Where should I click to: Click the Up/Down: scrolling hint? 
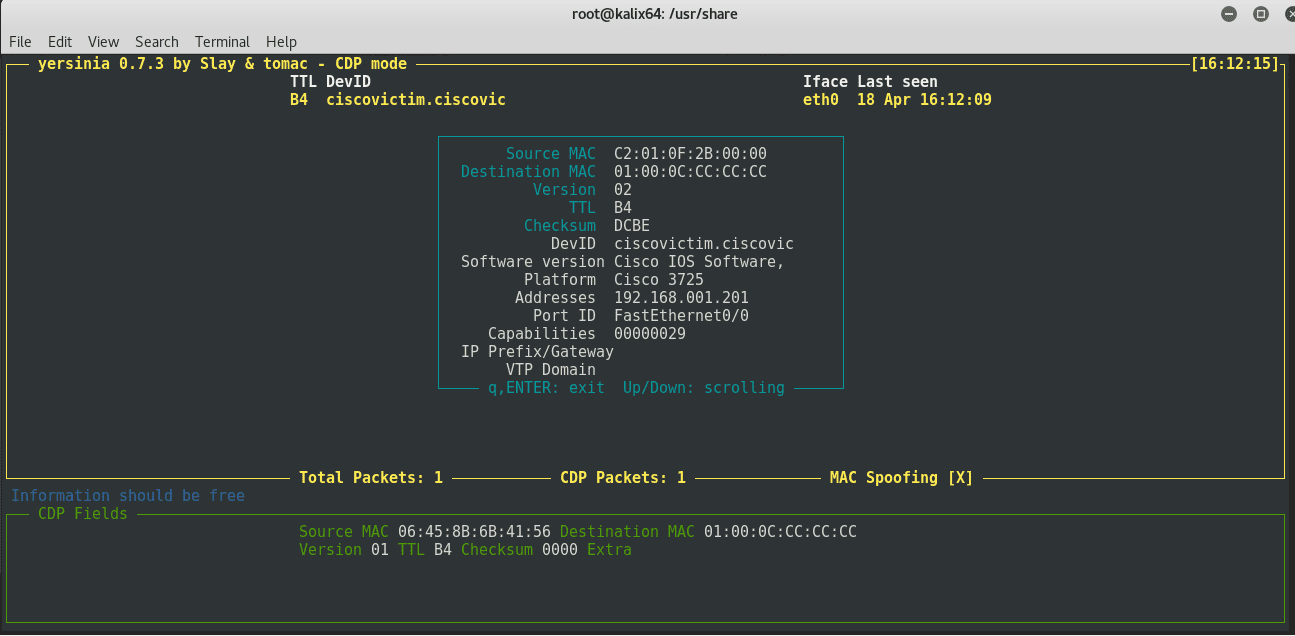pyautogui.click(x=704, y=388)
